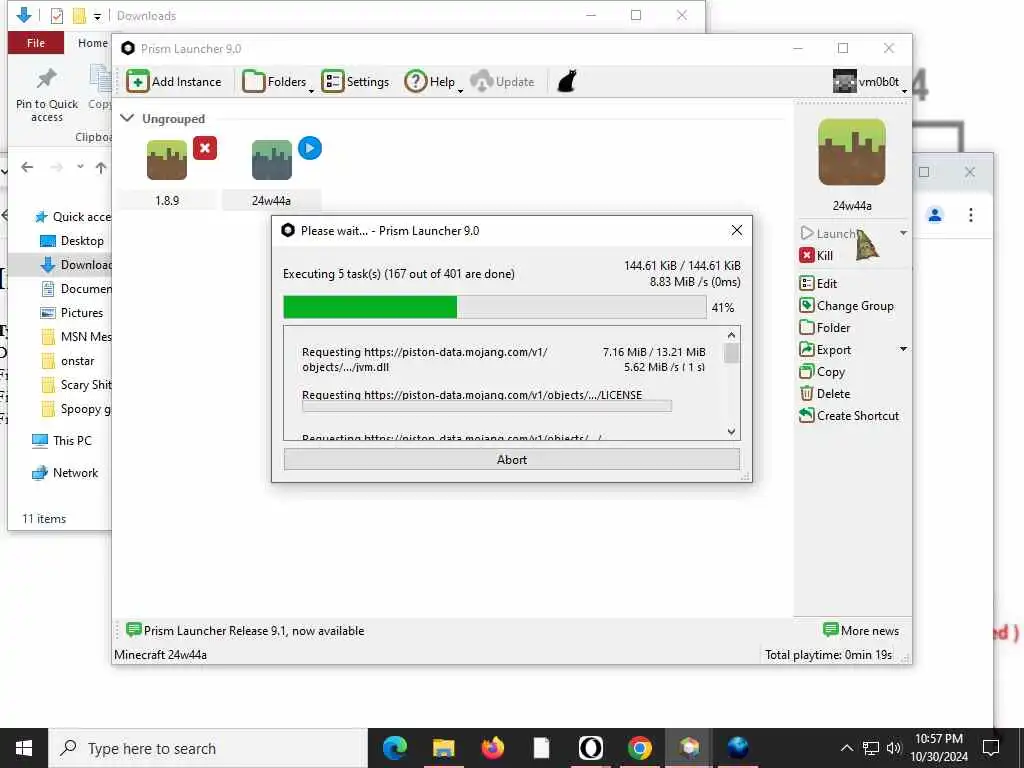This screenshot has width=1024, height=768.
Task: Select the onstar folder in sidebar
Action: click(x=68, y=360)
